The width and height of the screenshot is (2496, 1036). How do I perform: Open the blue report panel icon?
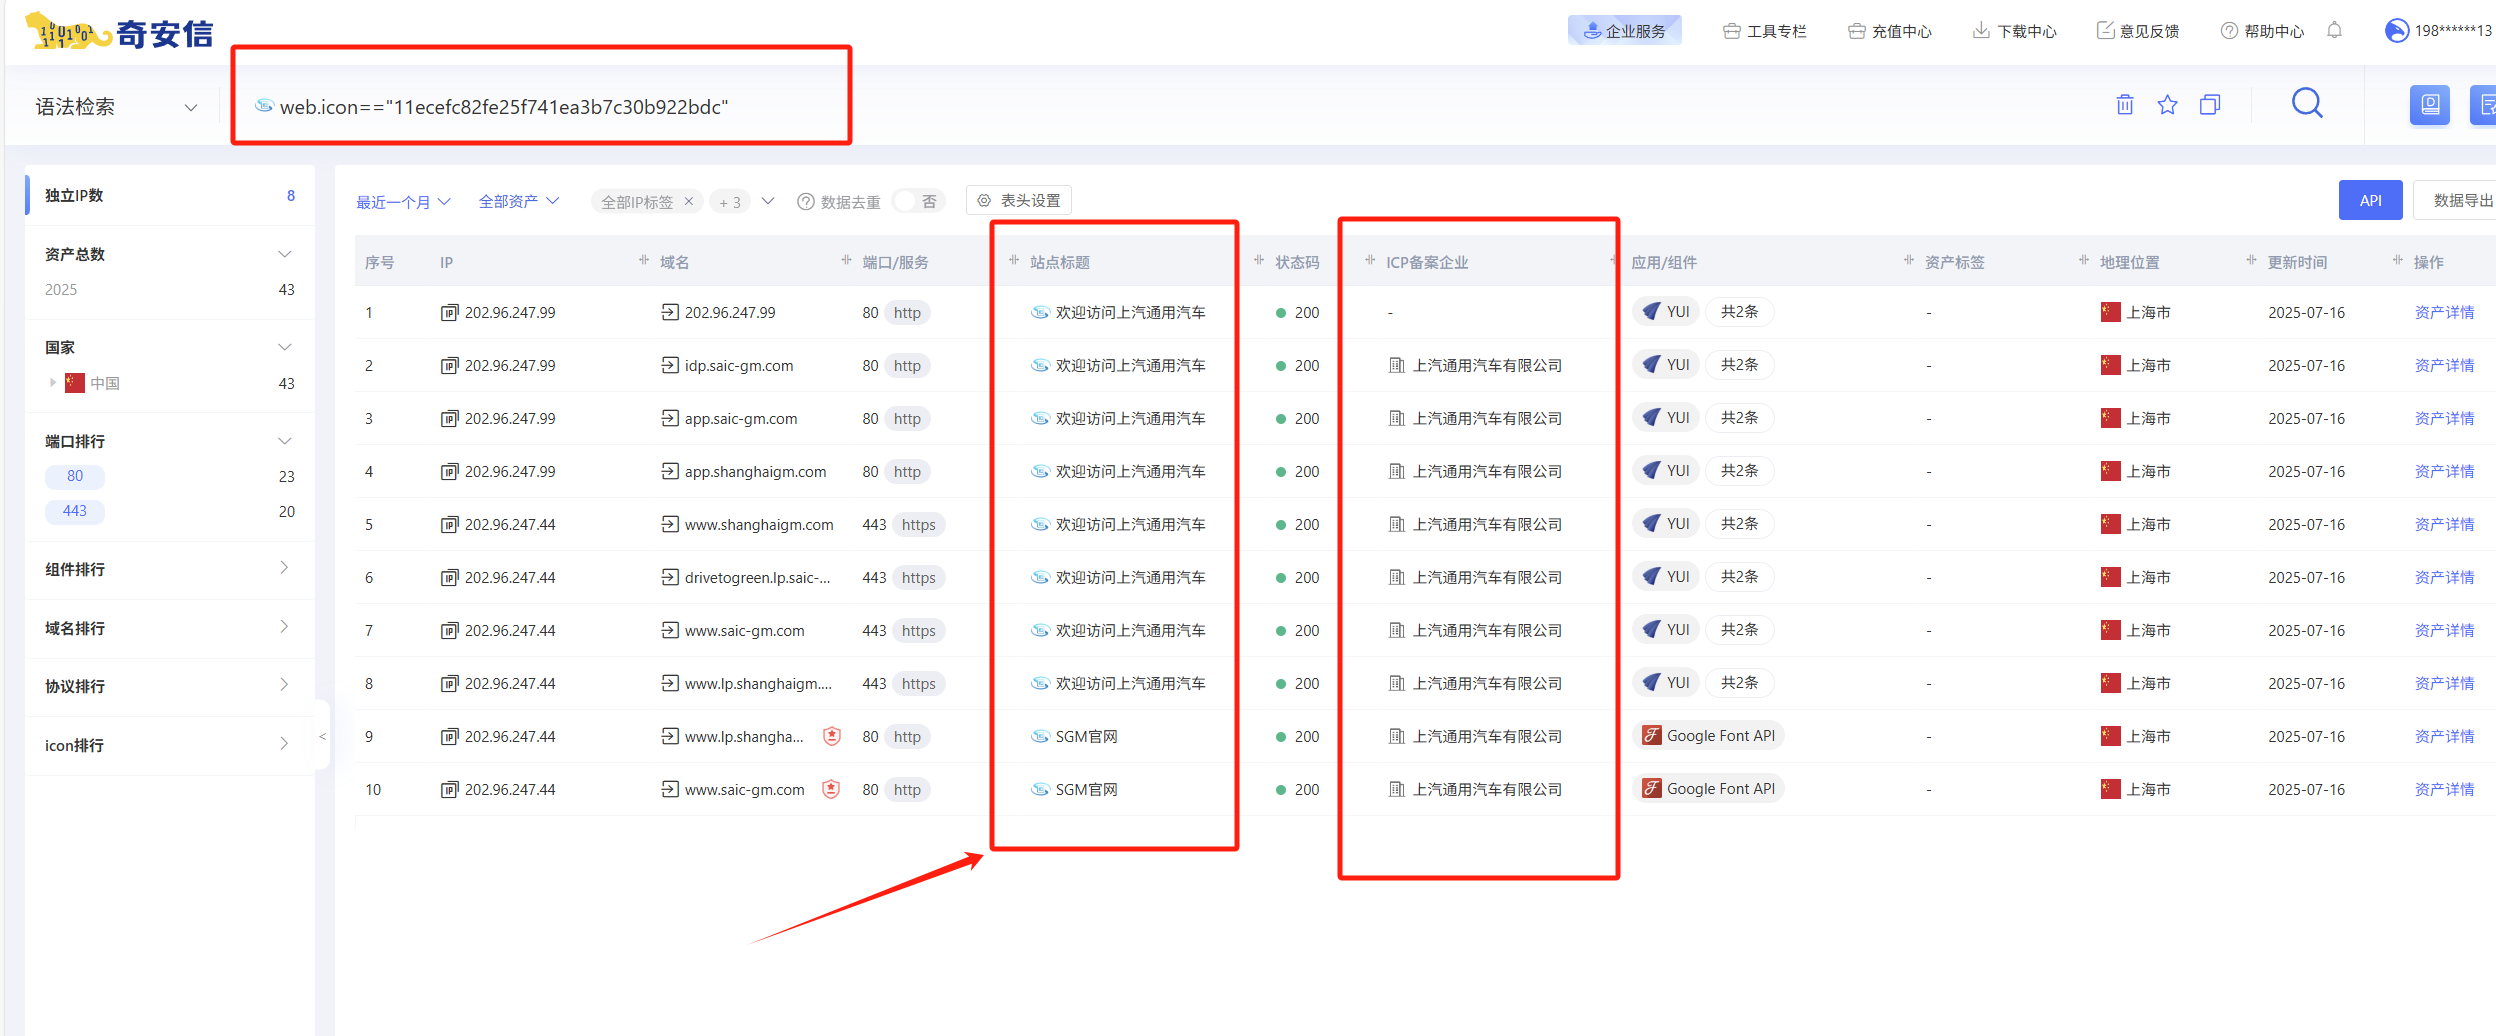point(2429,105)
